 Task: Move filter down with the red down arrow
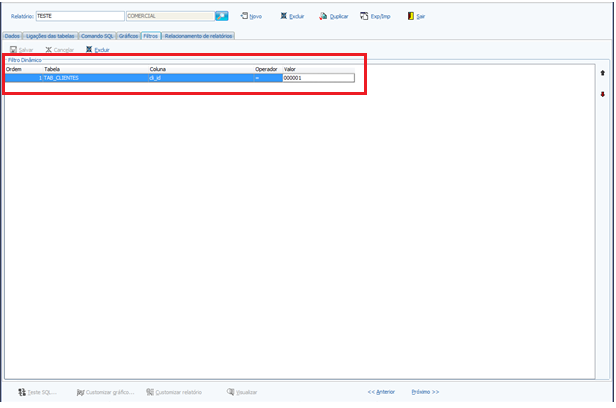603,94
